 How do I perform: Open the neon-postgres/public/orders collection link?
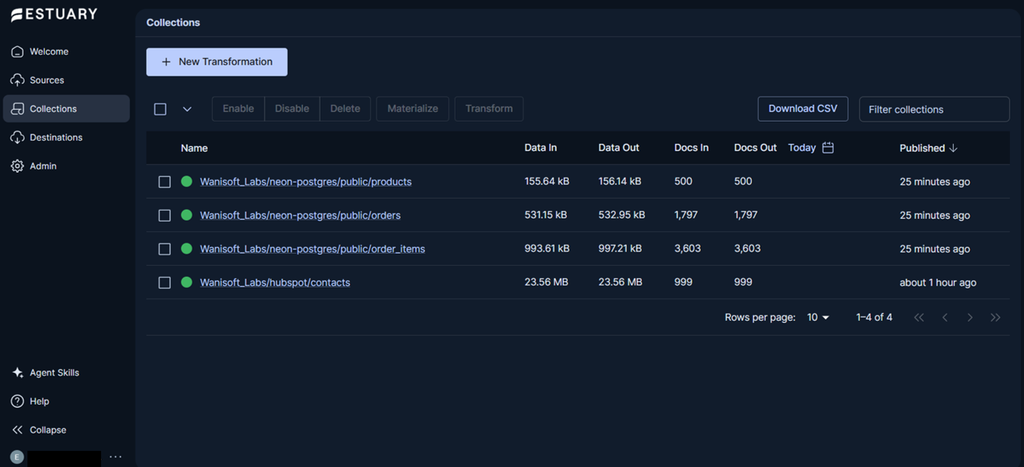coord(300,215)
